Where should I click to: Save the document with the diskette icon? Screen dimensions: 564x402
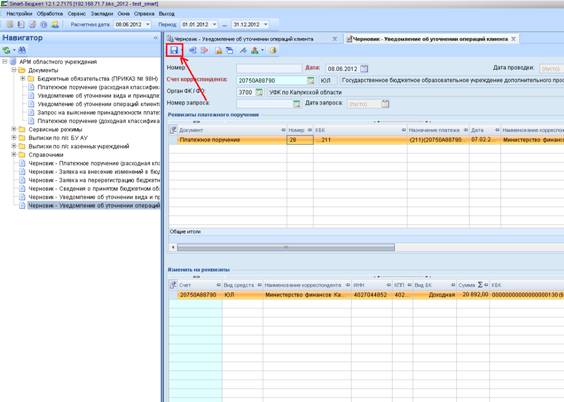[x=174, y=50]
